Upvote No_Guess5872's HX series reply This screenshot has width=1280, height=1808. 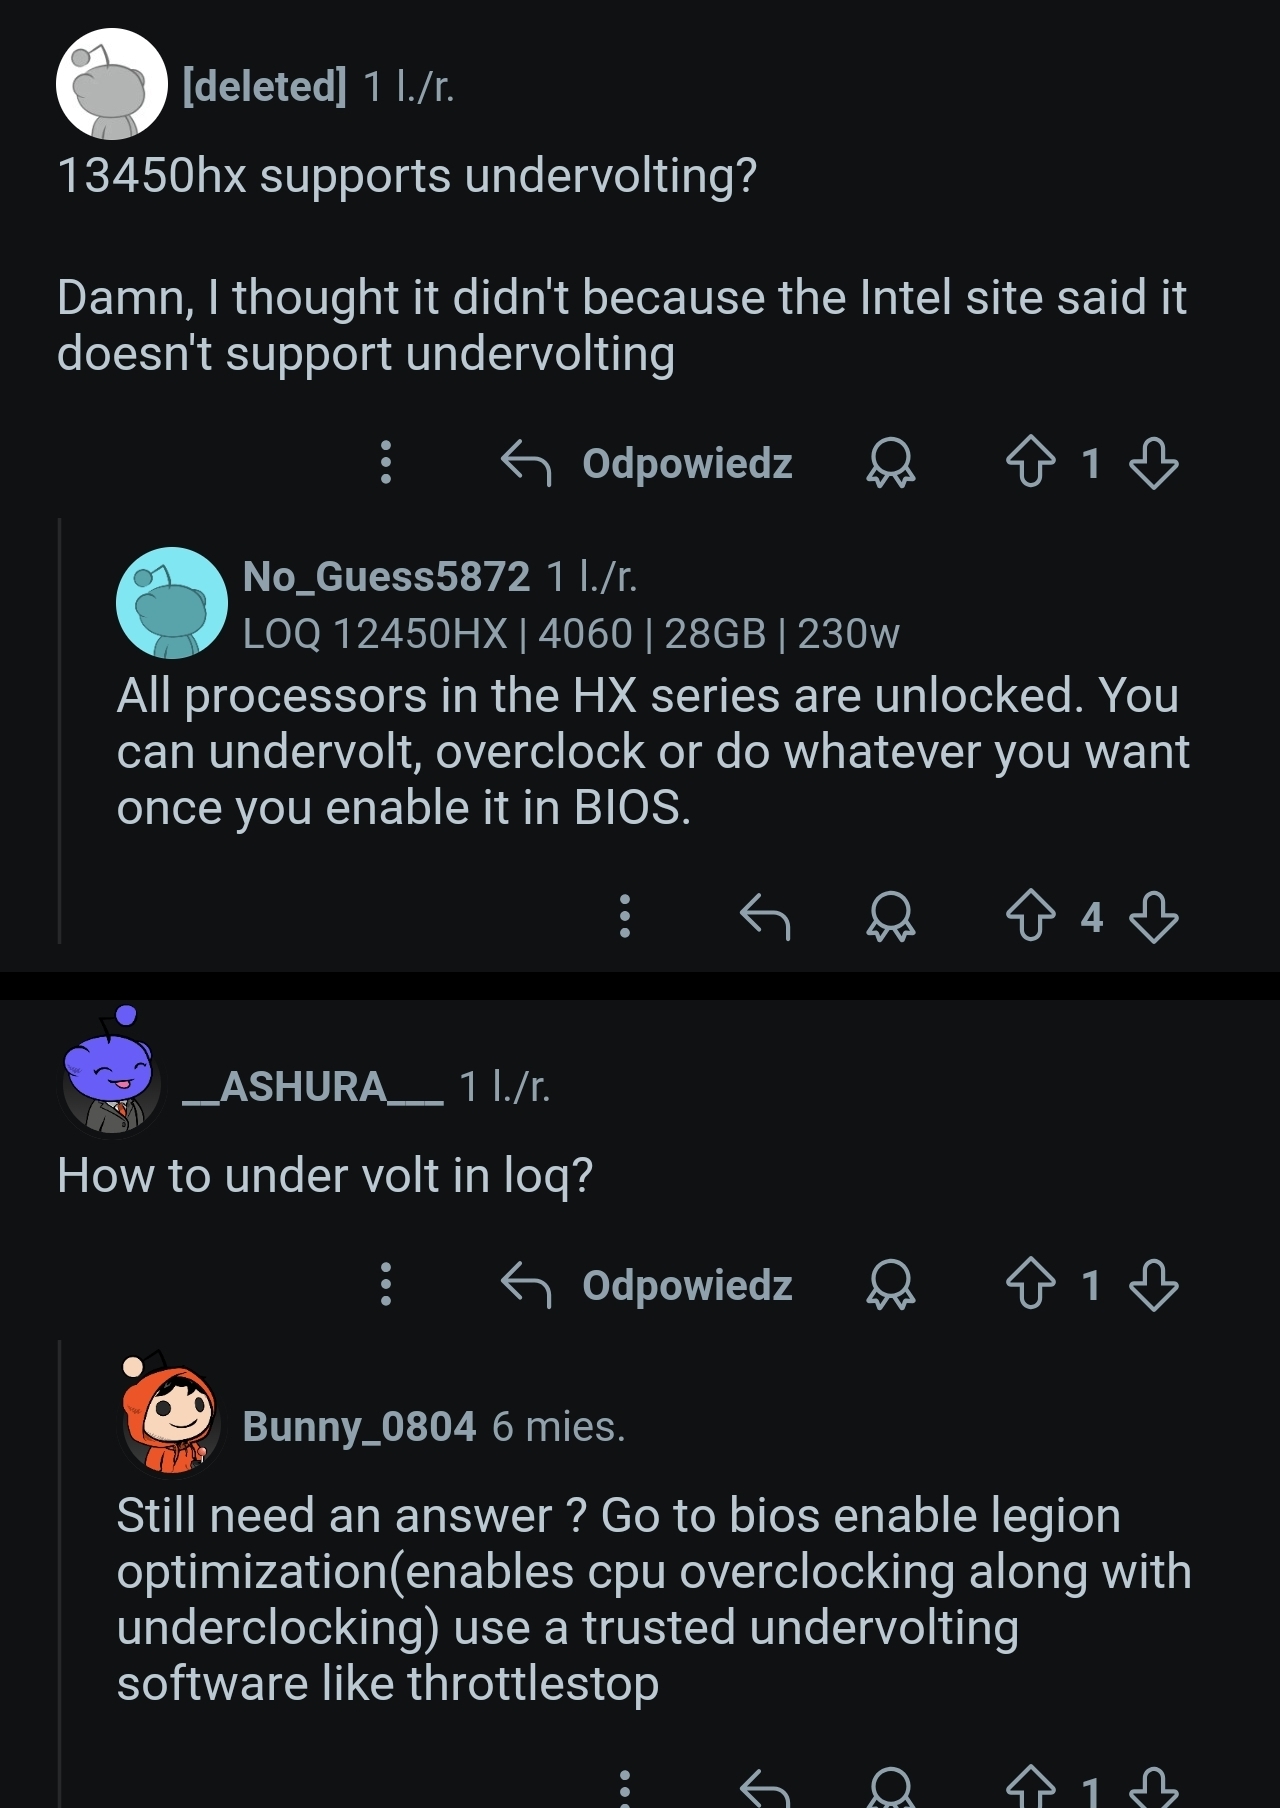pos(1030,916)
